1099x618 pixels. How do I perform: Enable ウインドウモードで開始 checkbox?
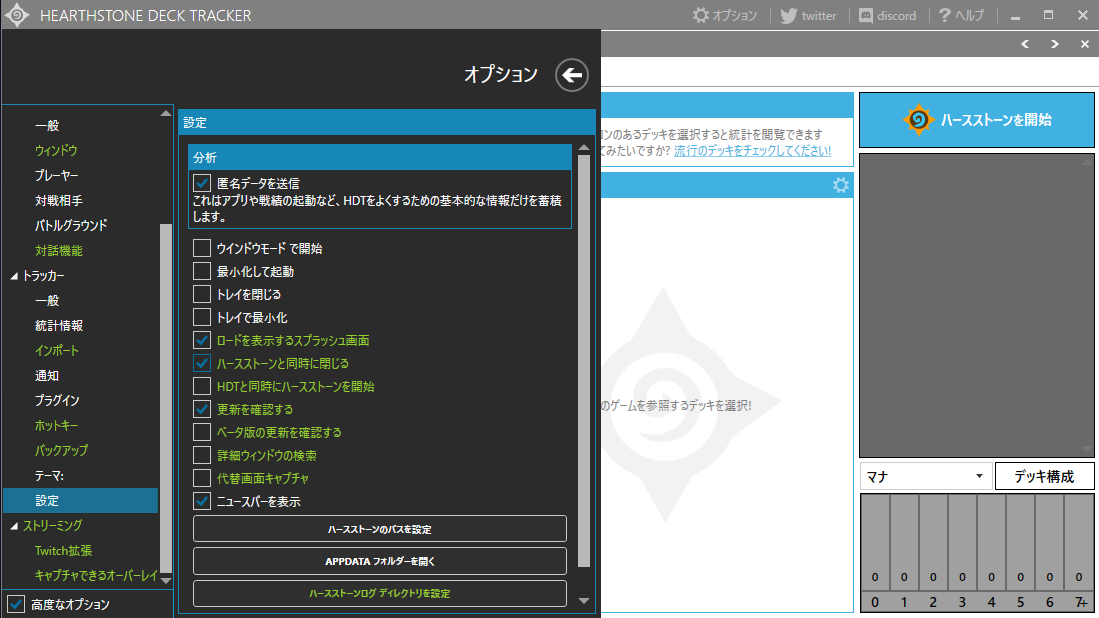coord(202,248)
